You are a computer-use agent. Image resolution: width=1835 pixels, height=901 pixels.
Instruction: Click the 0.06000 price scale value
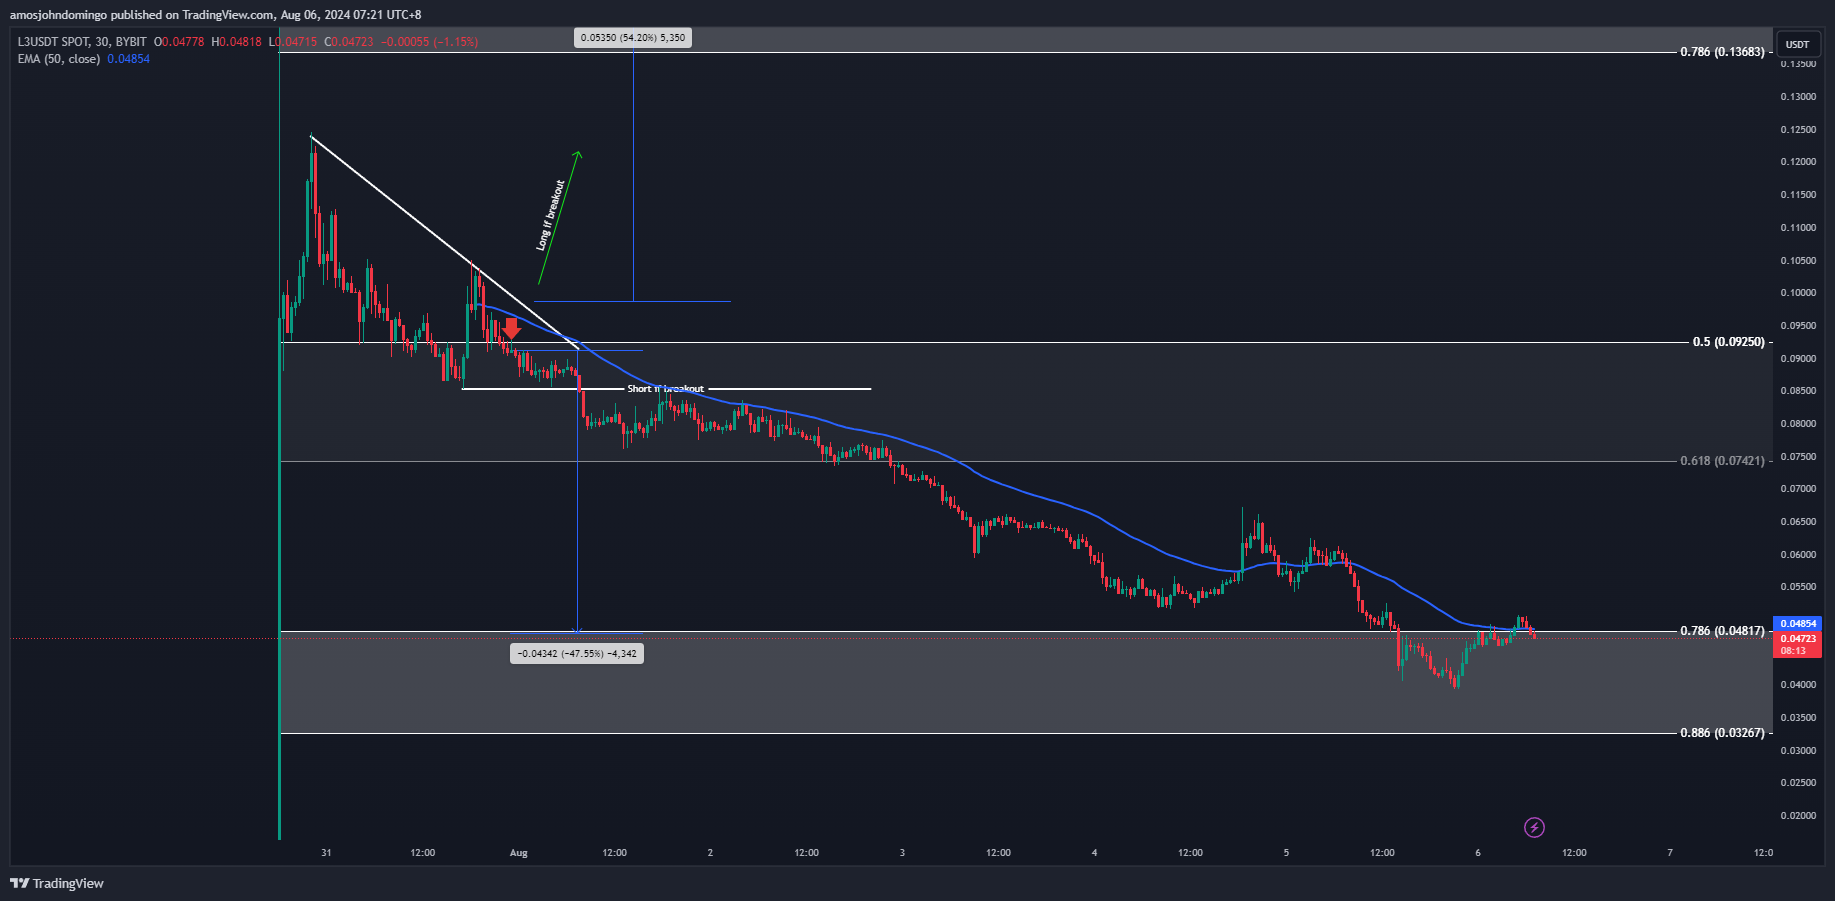1798,555
